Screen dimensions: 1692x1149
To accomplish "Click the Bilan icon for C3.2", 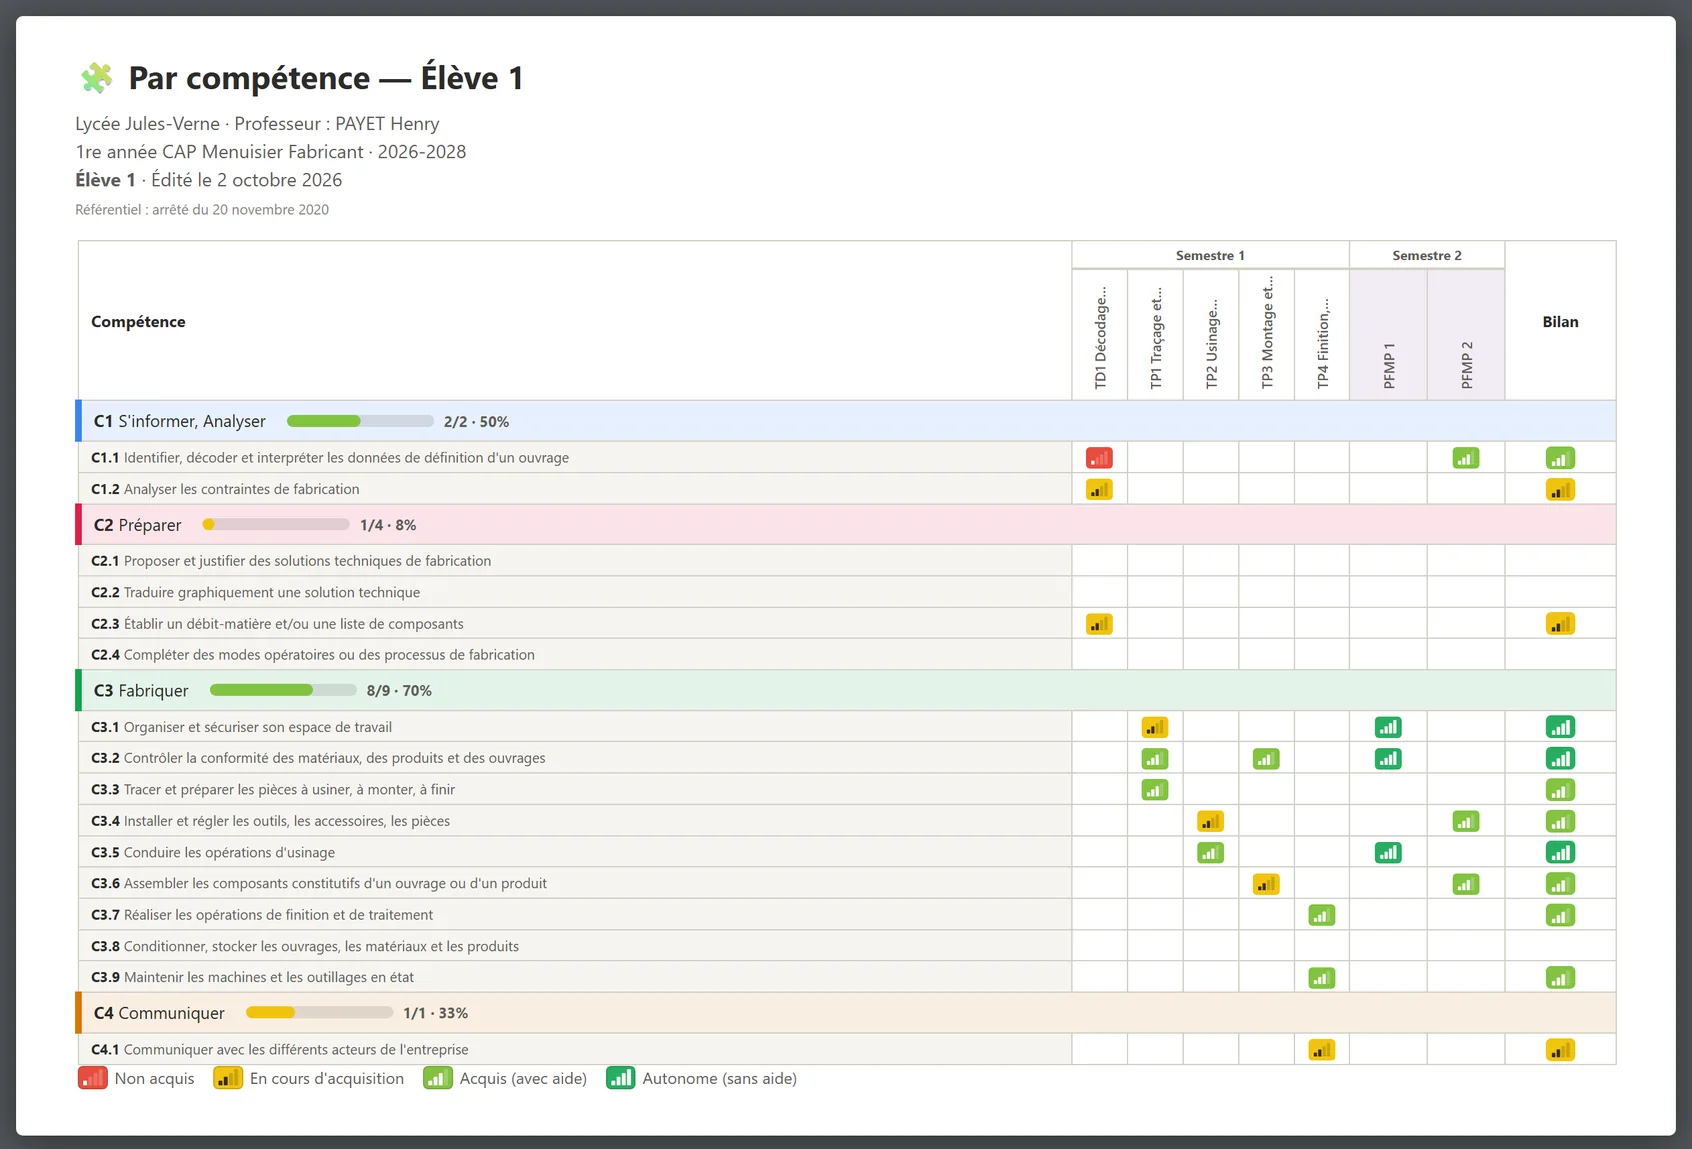I will 1560,759.
